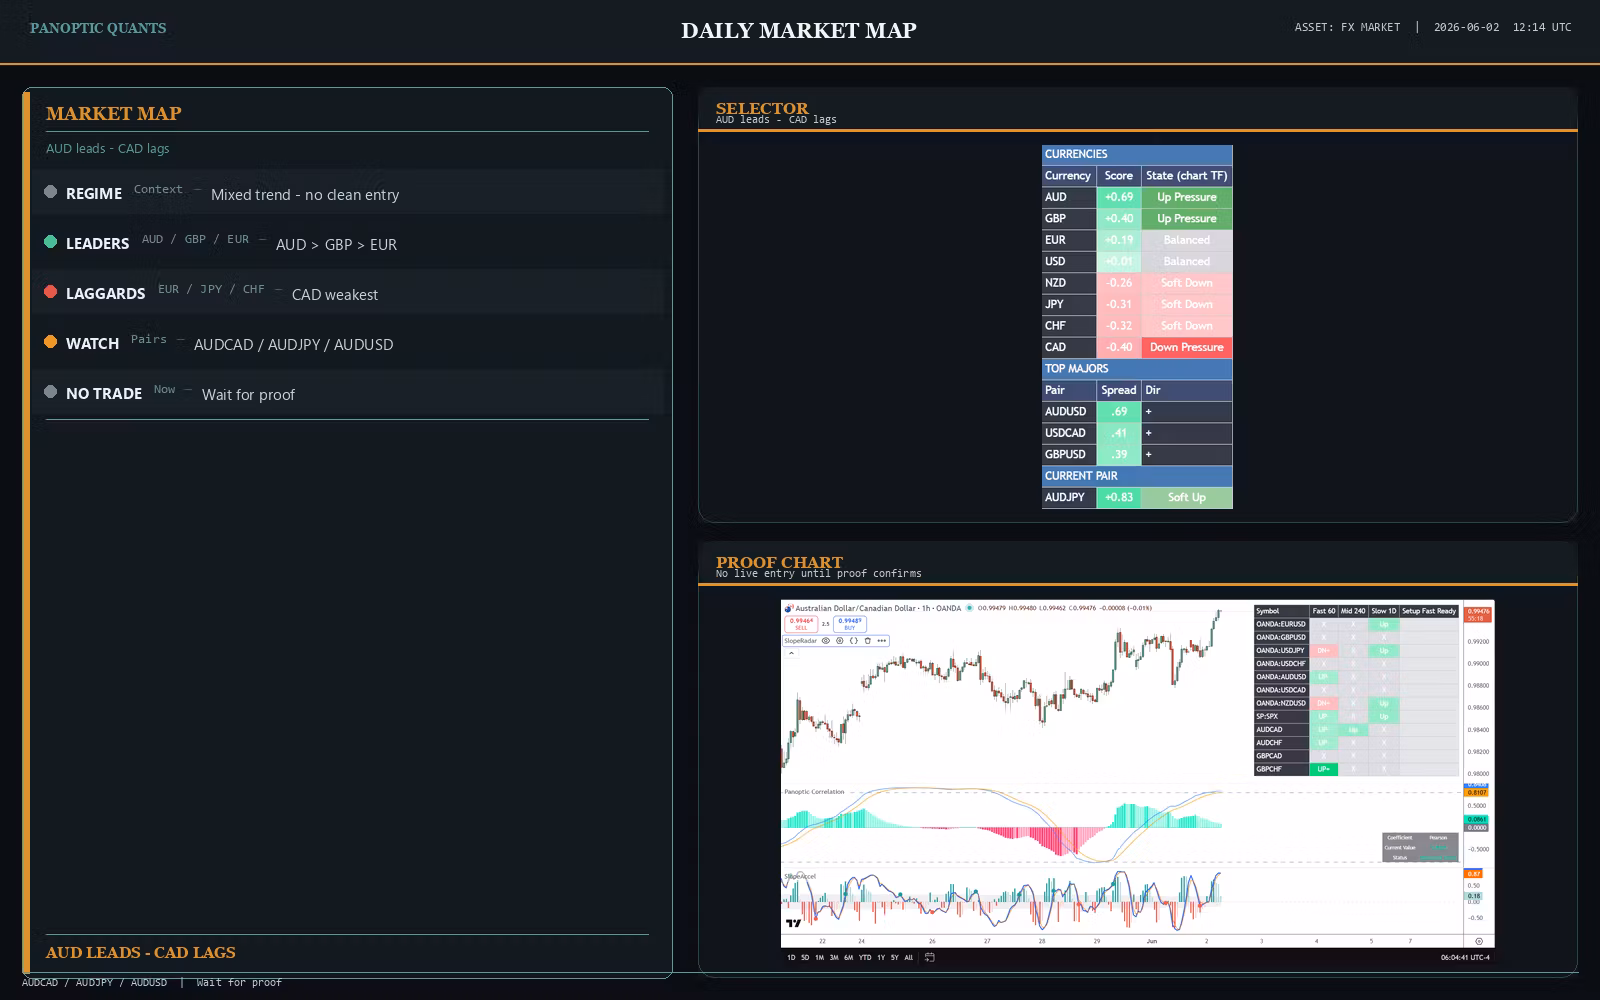Screen dimensions: 1600x1000
Task: Click the TradingView logo on chart
Action: click(x=793, y=923)
